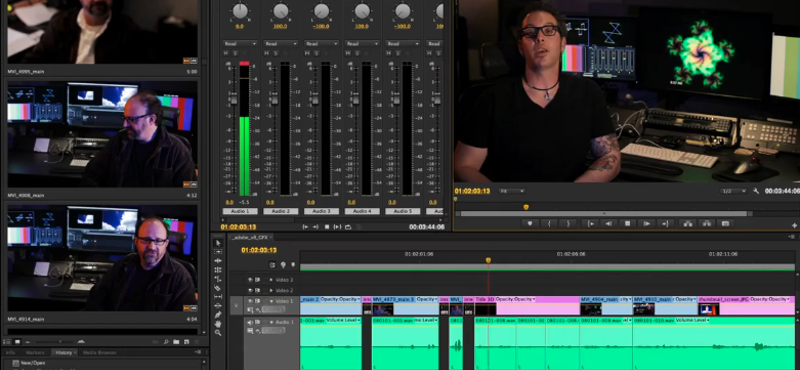Select the Pen tool
This screenshot has height=370, width=800.
218,314
